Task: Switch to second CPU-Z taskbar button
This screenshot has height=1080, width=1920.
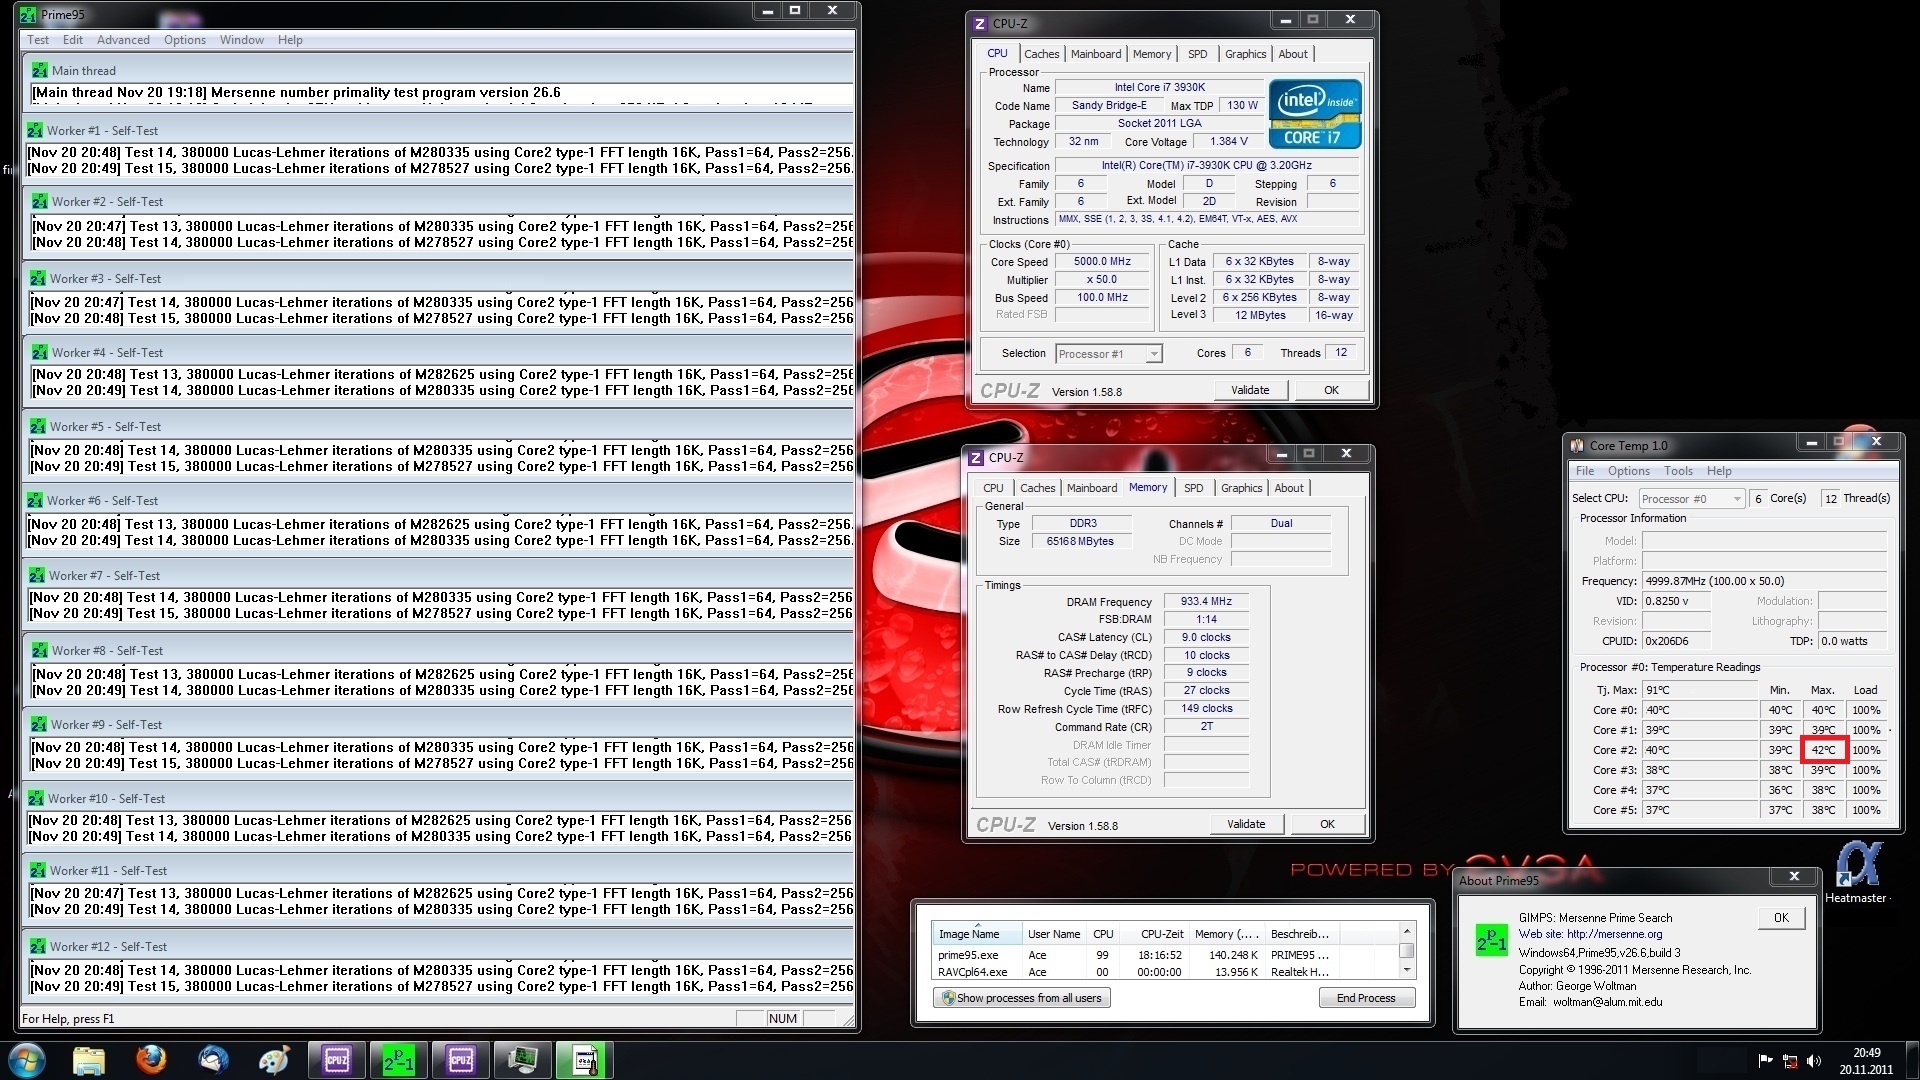Action: click(x=461, y=1059)
